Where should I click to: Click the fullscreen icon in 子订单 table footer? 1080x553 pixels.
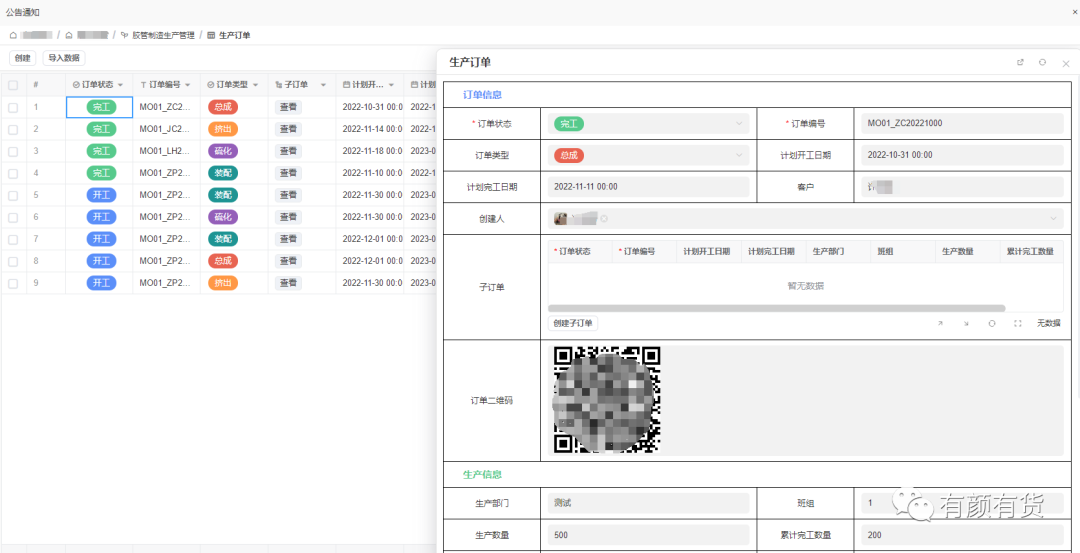(1018, 323)
